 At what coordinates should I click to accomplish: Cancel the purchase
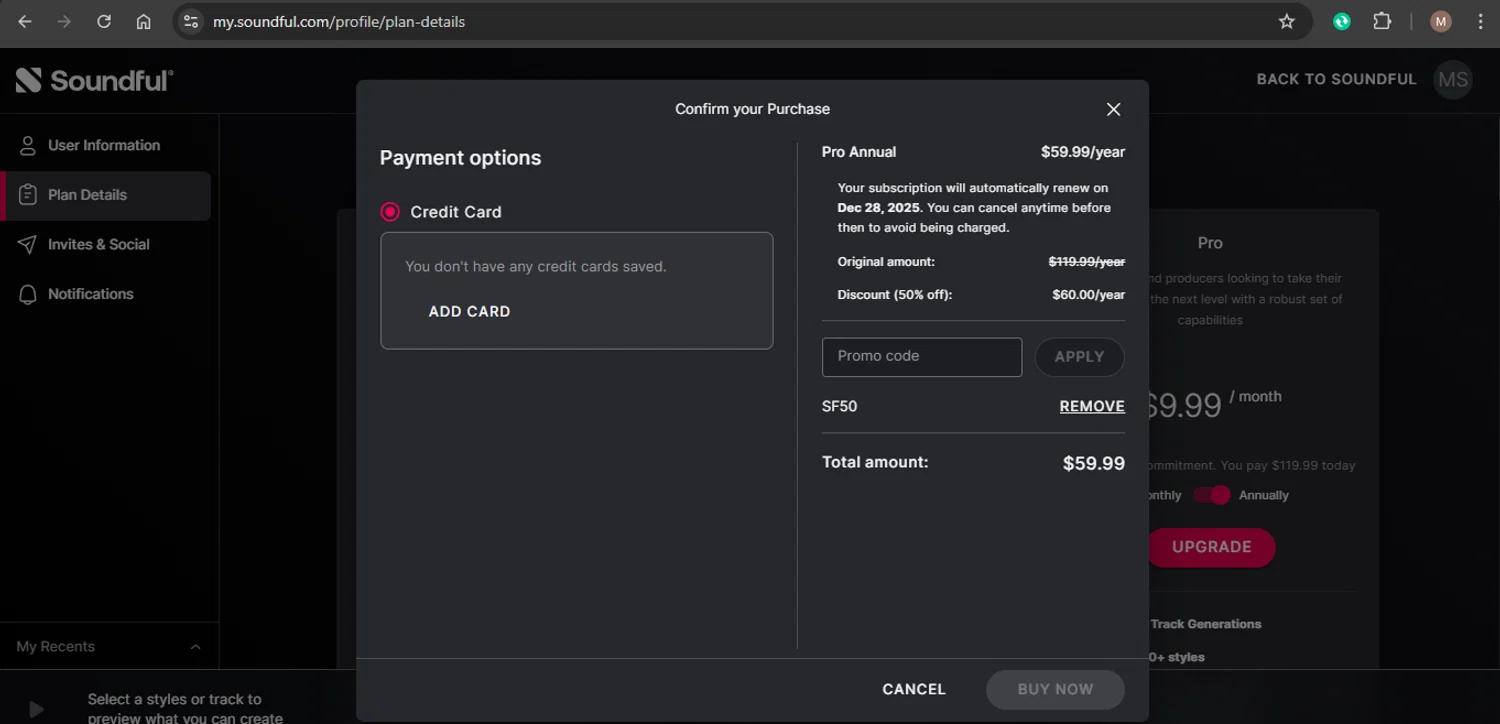click(x=914, y=689)
